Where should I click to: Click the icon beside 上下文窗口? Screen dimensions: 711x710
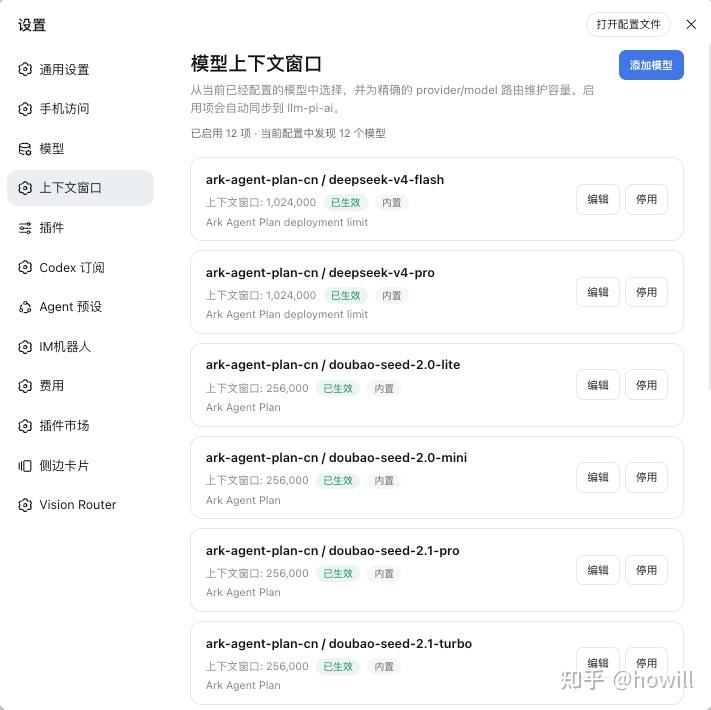pos(25,188)
